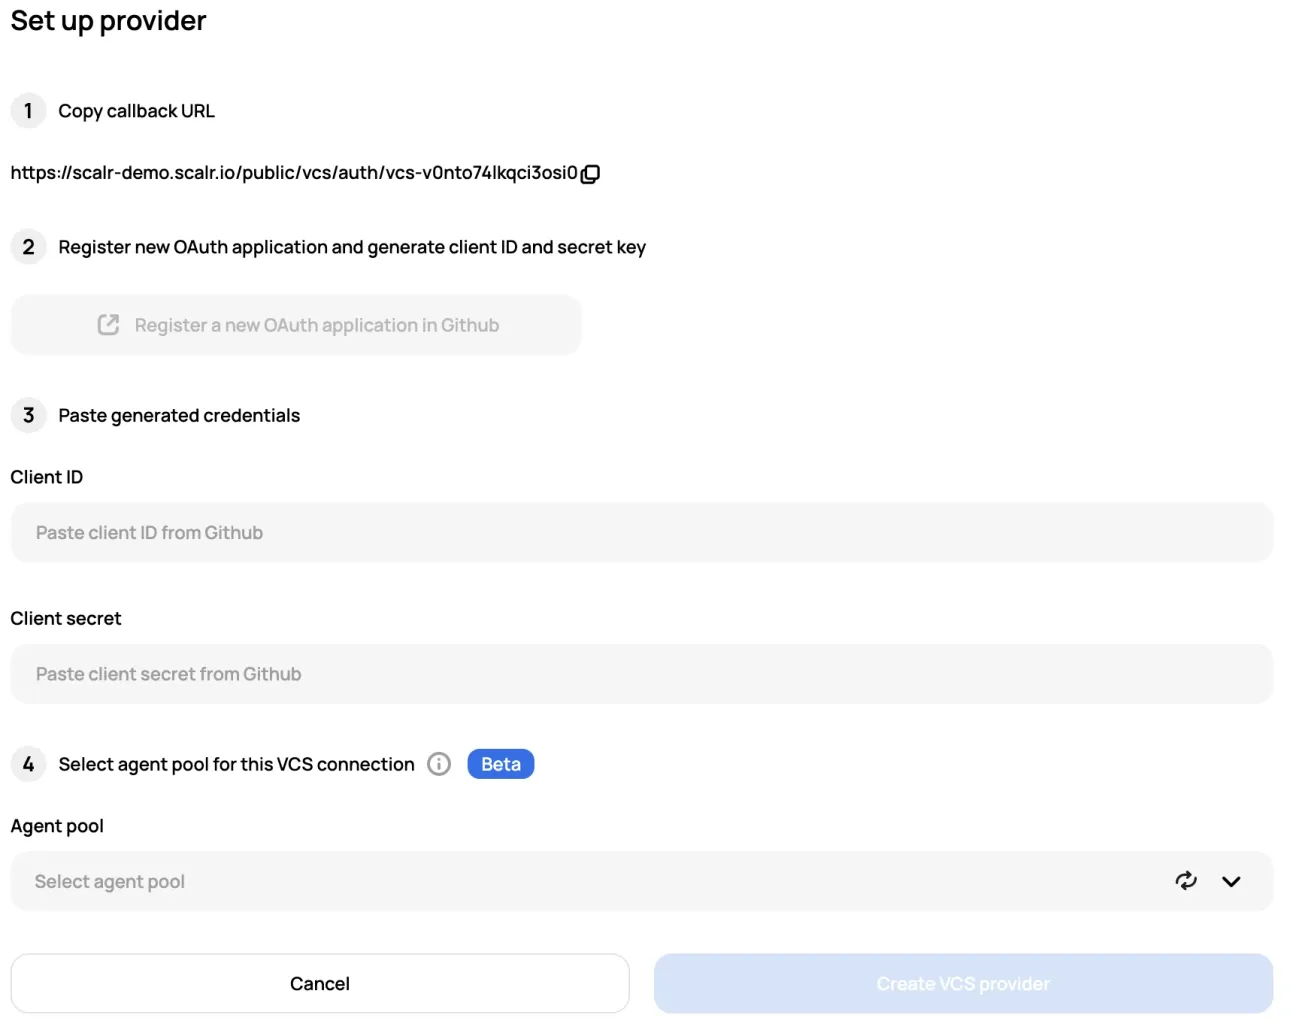The image size is (1293, 1024).
Task: Click the external-link icon in the Register button
Action: [x=108, y=325]
